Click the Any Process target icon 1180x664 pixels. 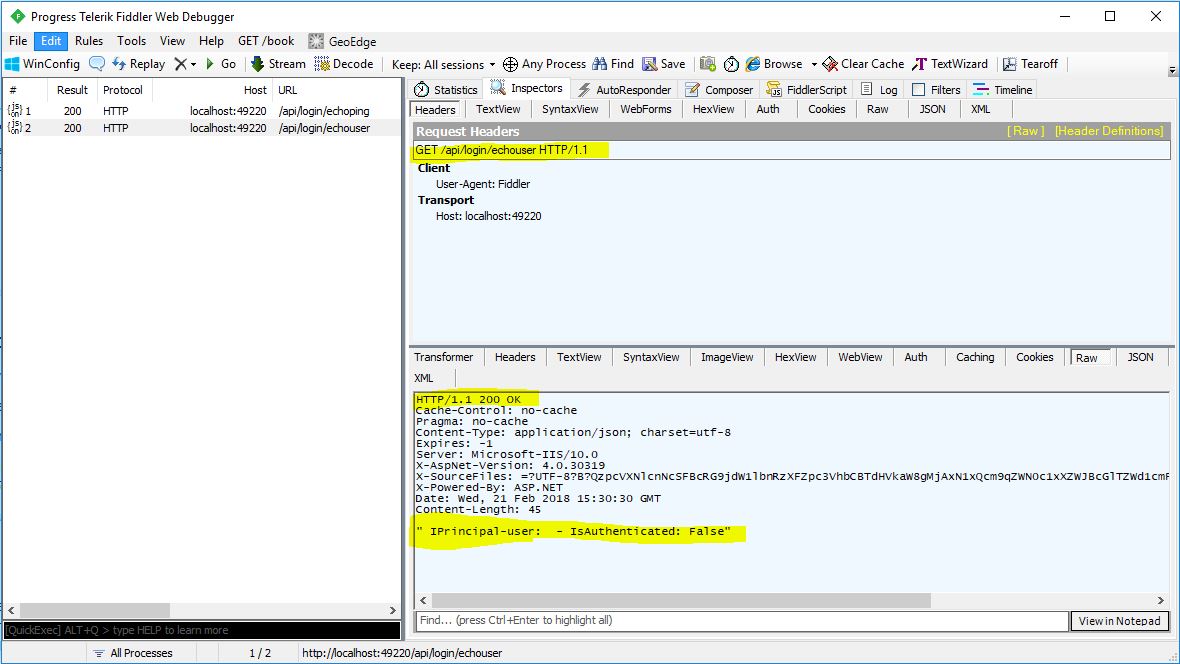pyautogui.click(x=510, y=64)
